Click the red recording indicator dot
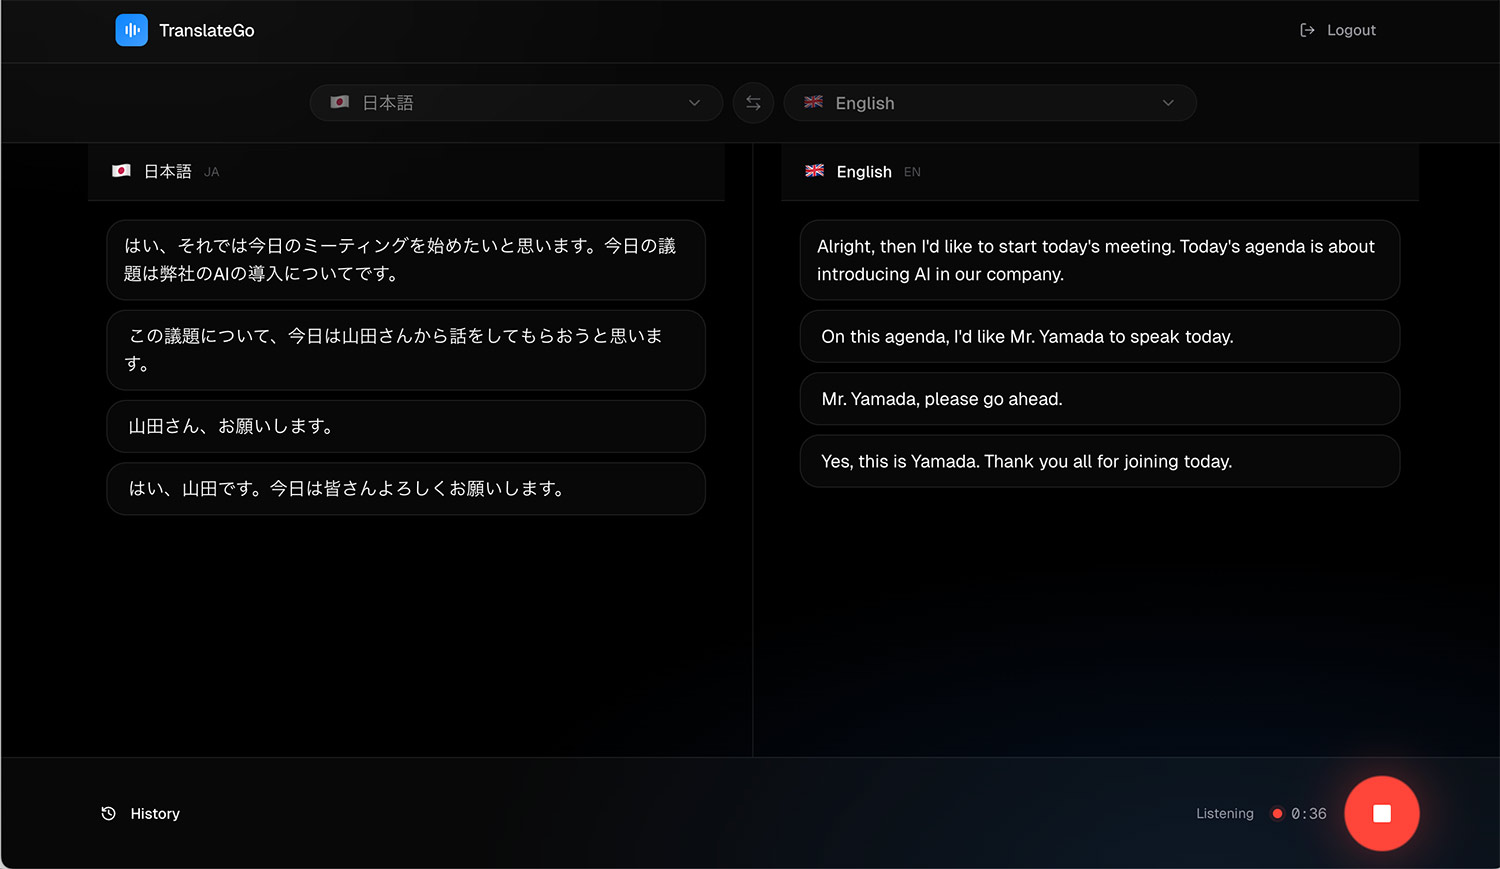 click(x=1277, y=814)
